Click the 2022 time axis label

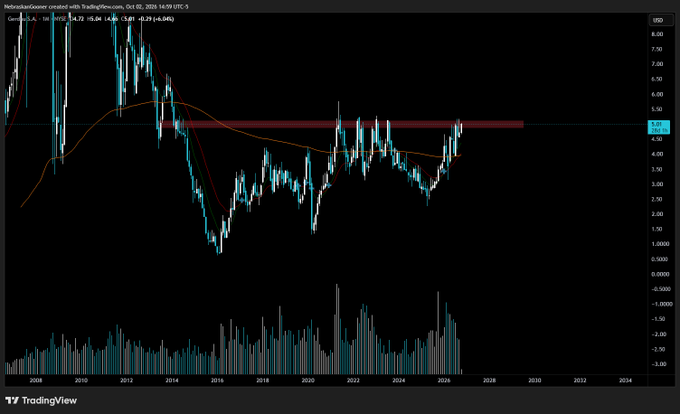pos(353,381)
